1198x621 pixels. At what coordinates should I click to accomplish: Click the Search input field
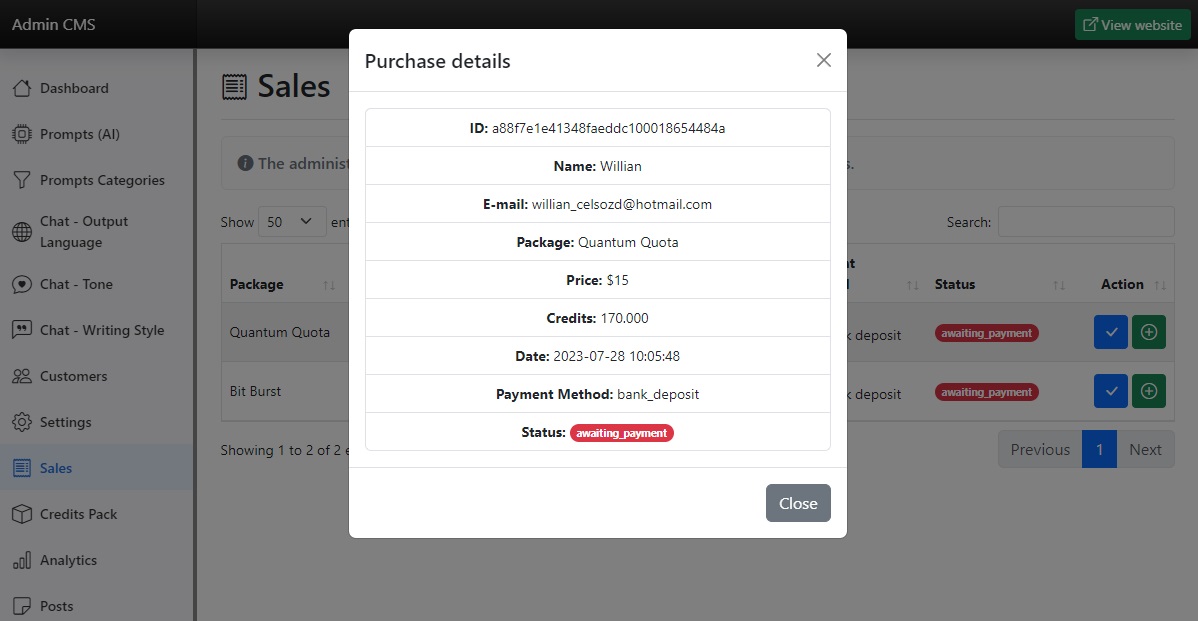pos(1085,222)
